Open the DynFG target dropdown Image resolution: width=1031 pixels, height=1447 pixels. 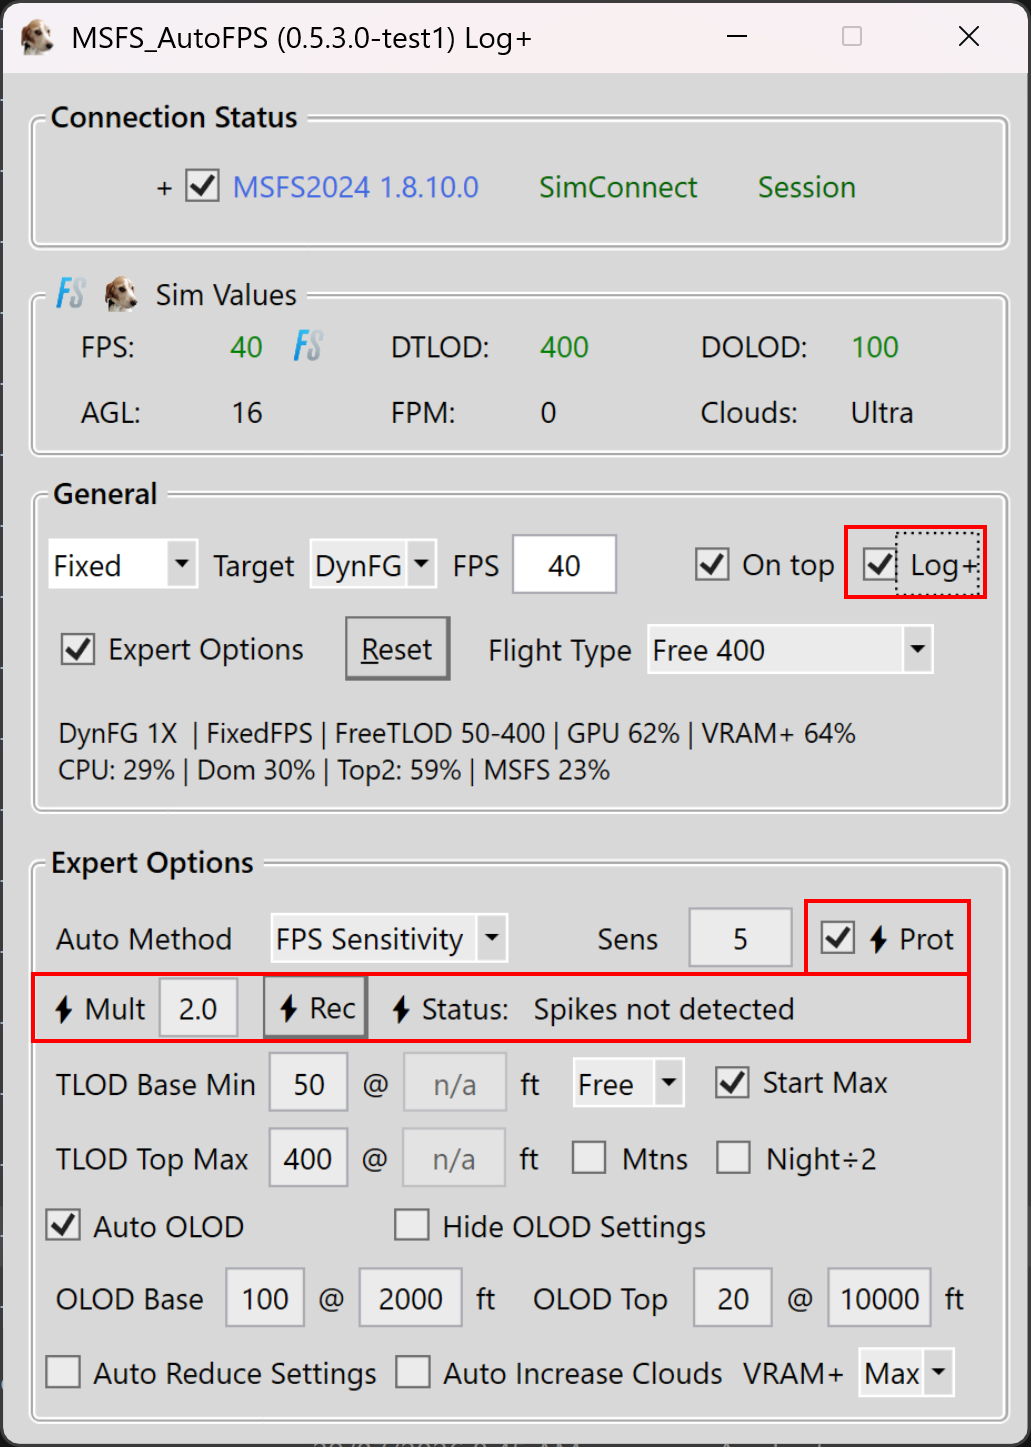tap(373, 565)
